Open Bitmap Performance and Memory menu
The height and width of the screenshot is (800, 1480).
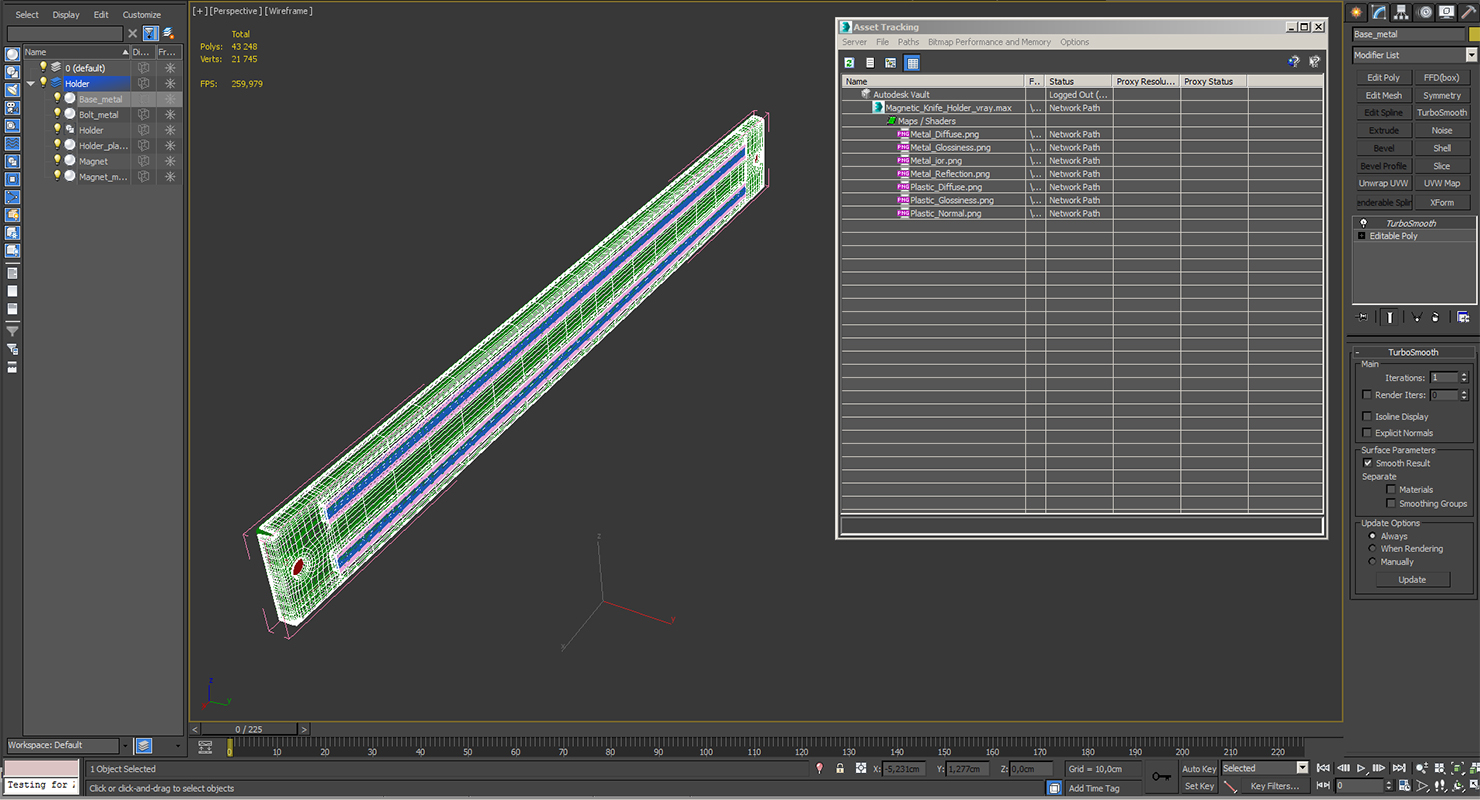[x=989, y=42]
